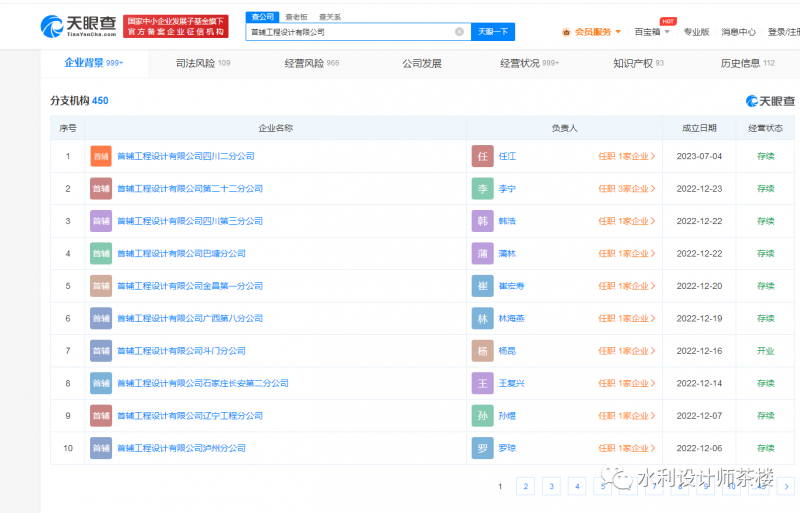Expand 任职 1家企业 in row 10

pos(627,448)
